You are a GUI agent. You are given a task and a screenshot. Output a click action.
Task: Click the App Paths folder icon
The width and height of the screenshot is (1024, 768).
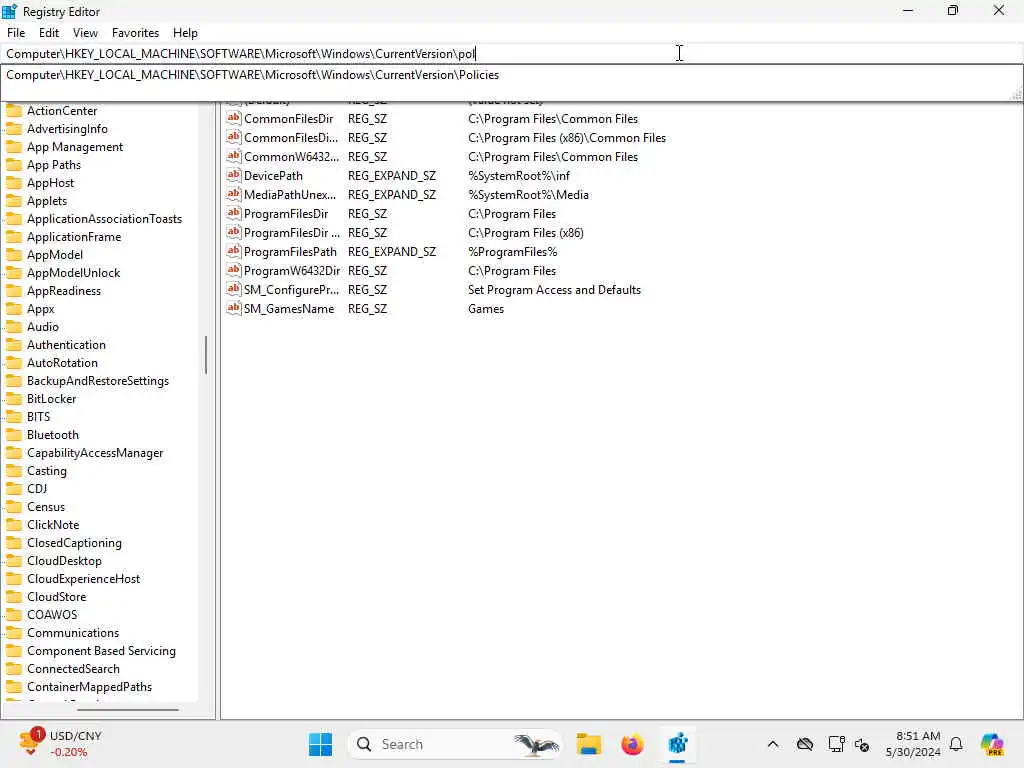pos(14,165)
